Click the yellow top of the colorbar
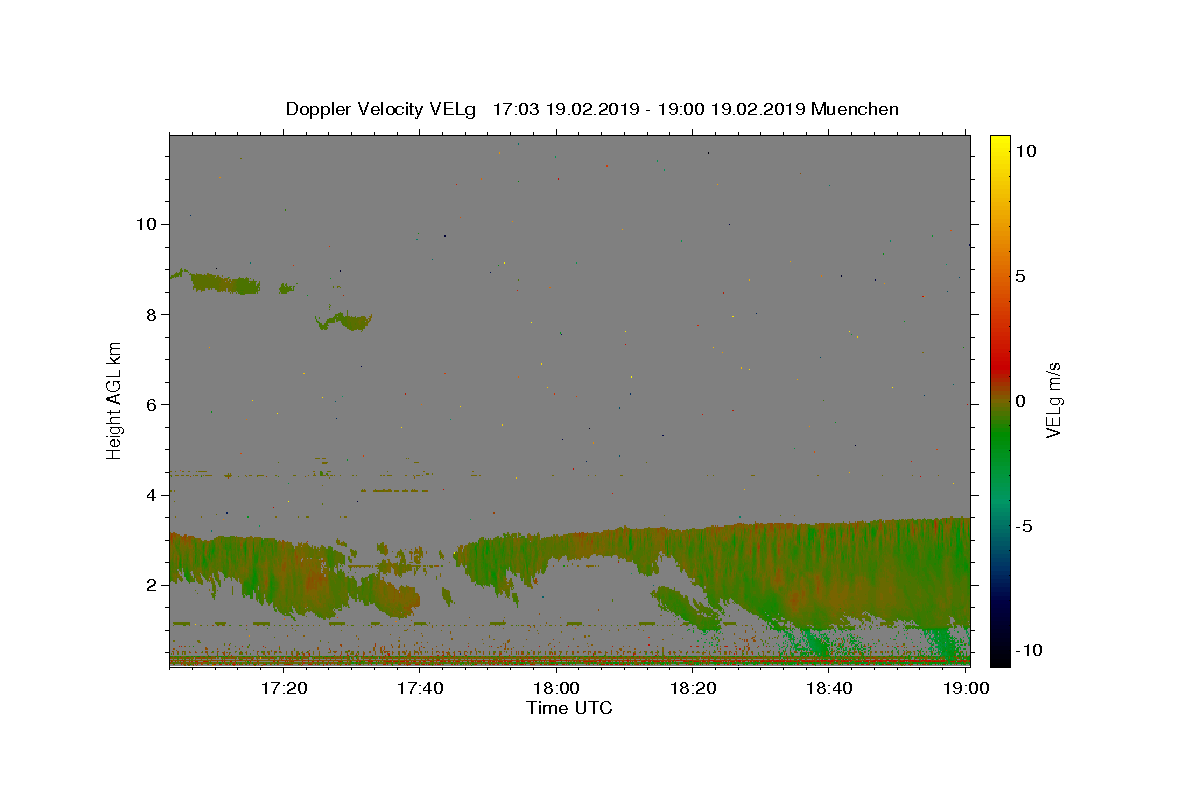The width and height of the screenshot is (1200, 800). pos(1000,145)
